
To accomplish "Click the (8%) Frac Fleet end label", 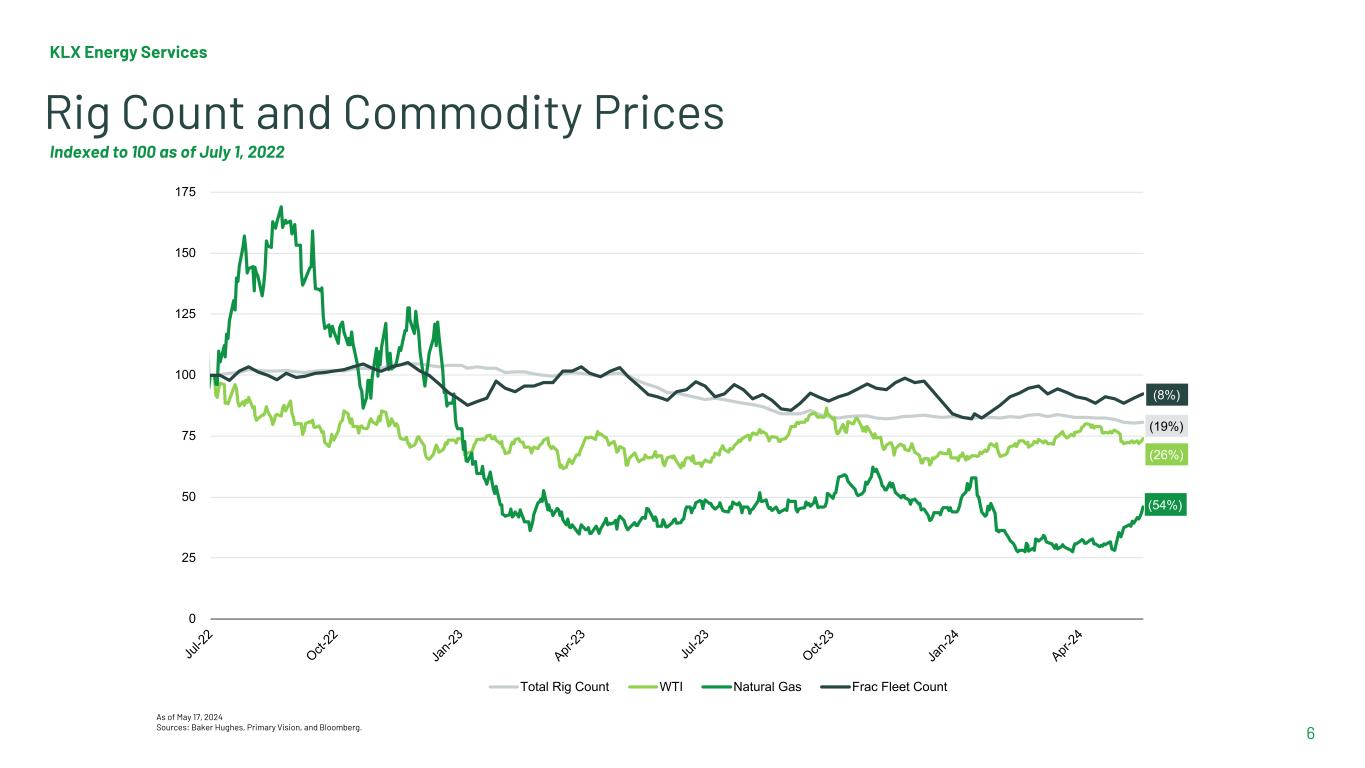I will coord(1166,394).
